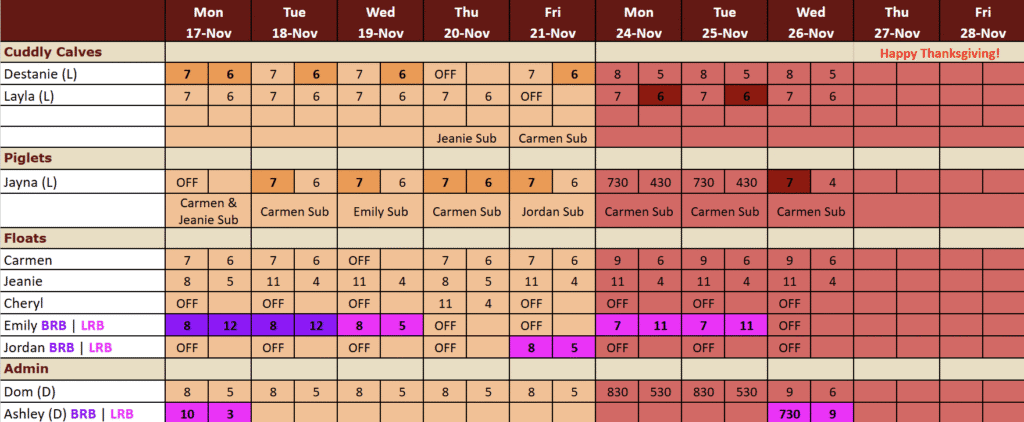Select the Thu 27-Nov column header
Image resolution: width=1024 pixels, height=422 pixels.
897,22
